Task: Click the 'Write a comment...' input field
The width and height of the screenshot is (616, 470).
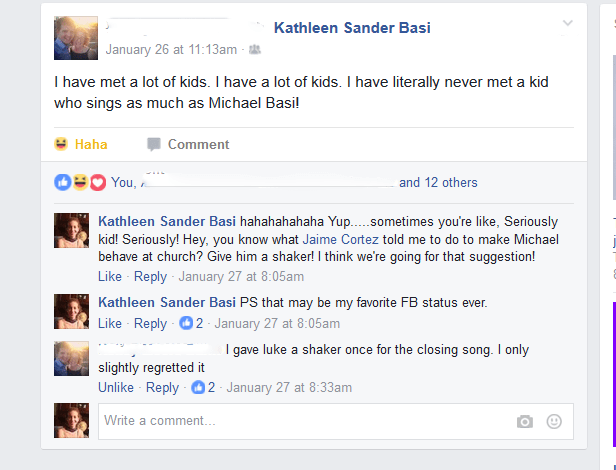Action: [300, 421]
